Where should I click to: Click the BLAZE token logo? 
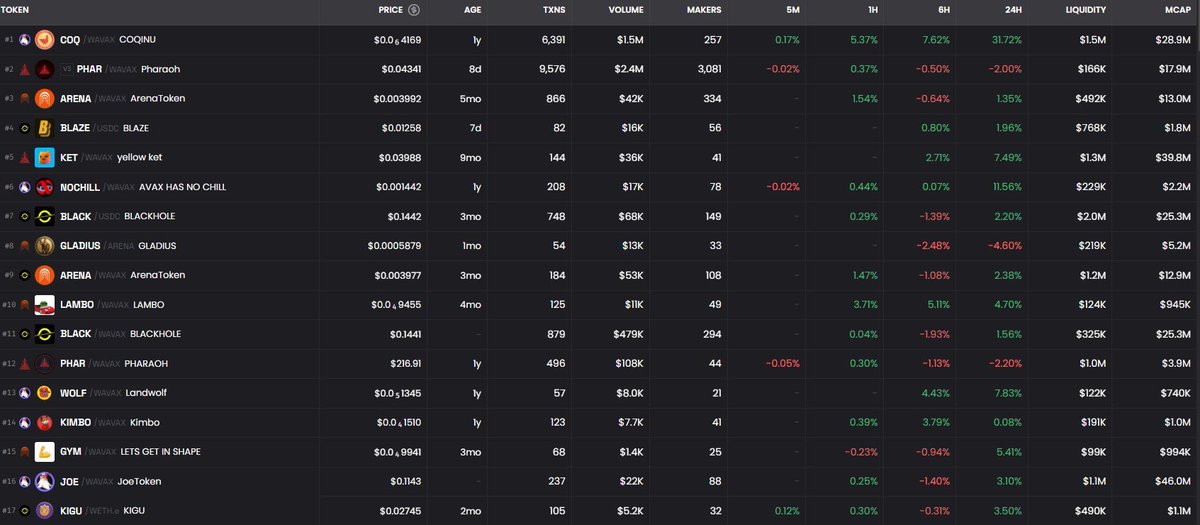(45, 128)
